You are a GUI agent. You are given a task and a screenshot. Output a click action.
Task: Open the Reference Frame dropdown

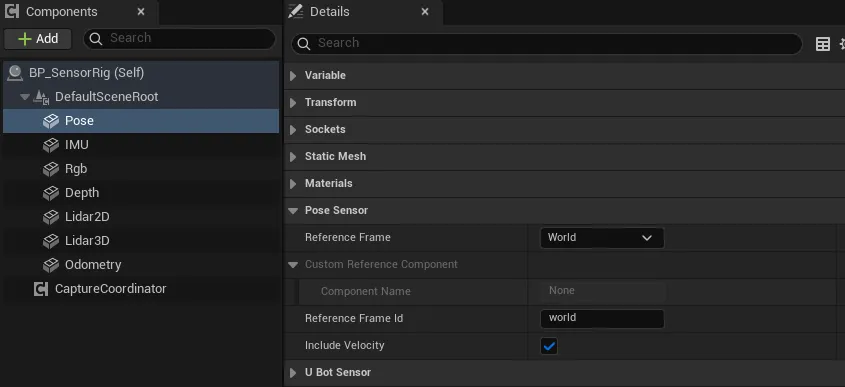602,238
